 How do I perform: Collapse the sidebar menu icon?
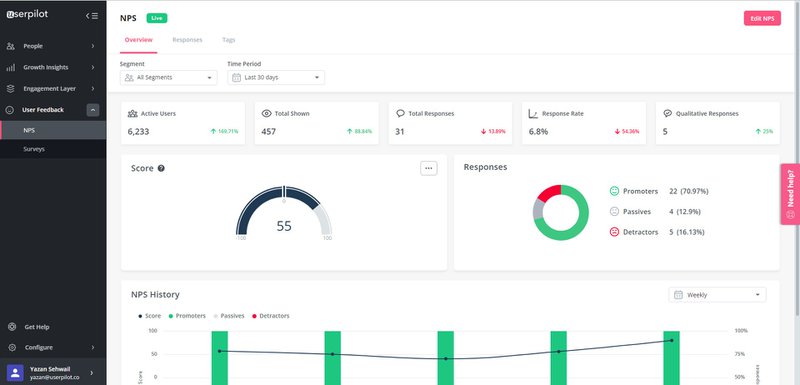click(x=92, y=16)
